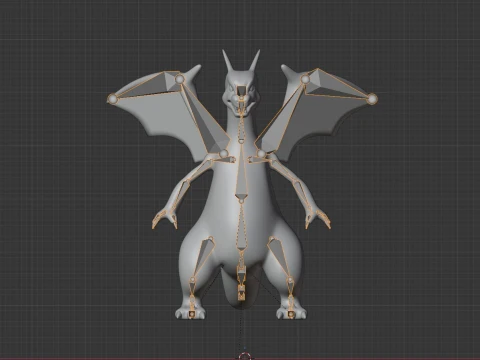
Task: Click the outer tip joint of the right-side wing
Action: coord(372,99)
